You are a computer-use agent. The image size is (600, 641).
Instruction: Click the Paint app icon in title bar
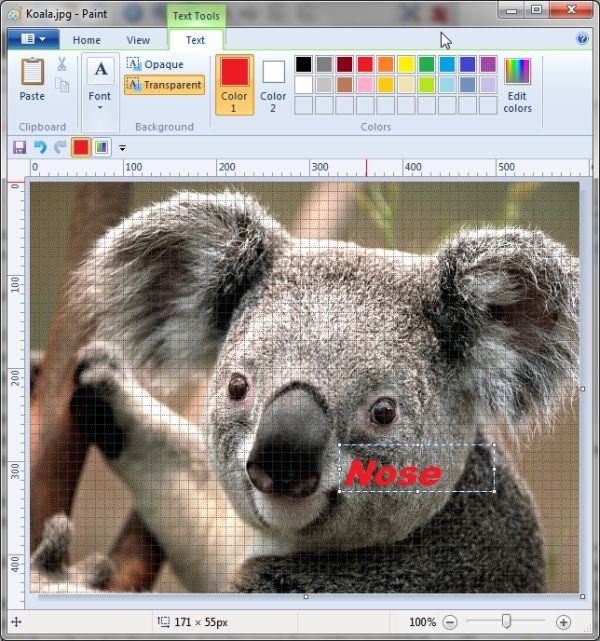coord(15,15)
